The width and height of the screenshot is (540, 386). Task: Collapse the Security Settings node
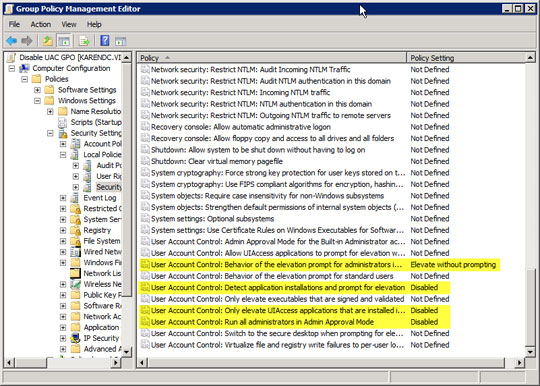50,133
